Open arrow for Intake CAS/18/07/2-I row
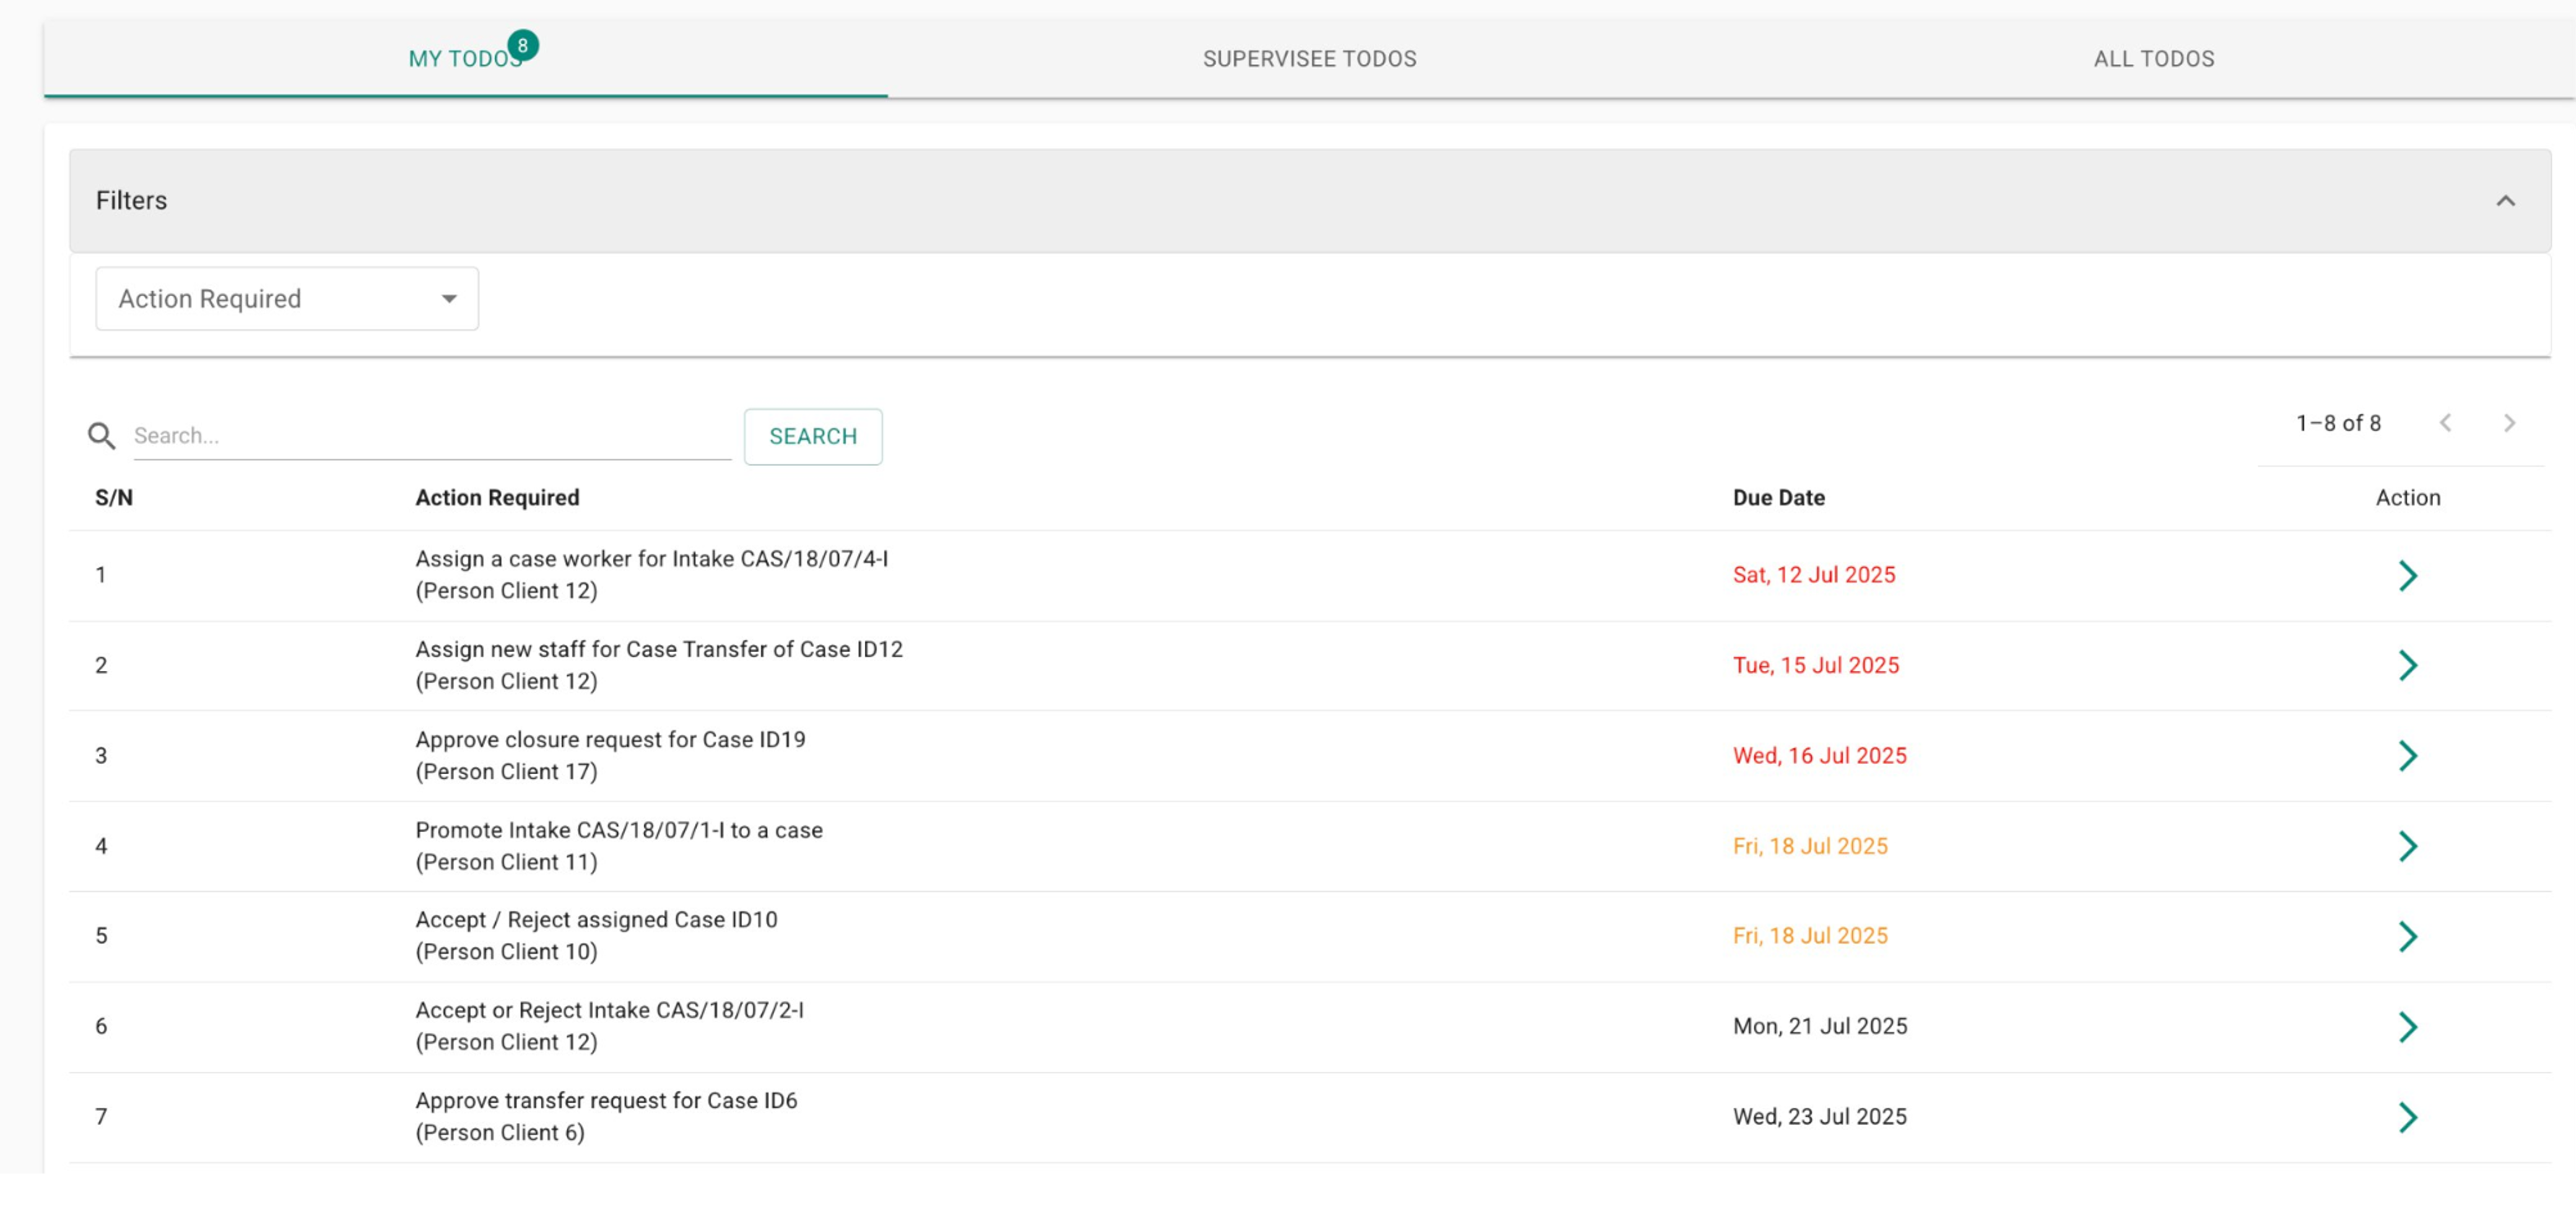 [2407, 1026]
